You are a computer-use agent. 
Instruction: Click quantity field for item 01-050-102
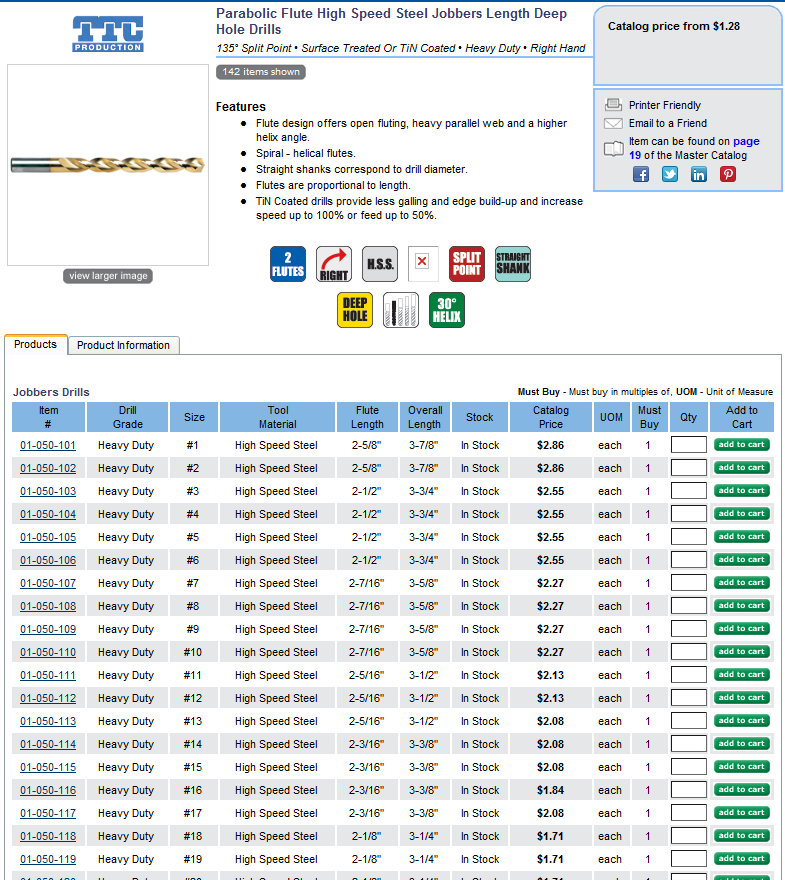click(x=688, y=468)
